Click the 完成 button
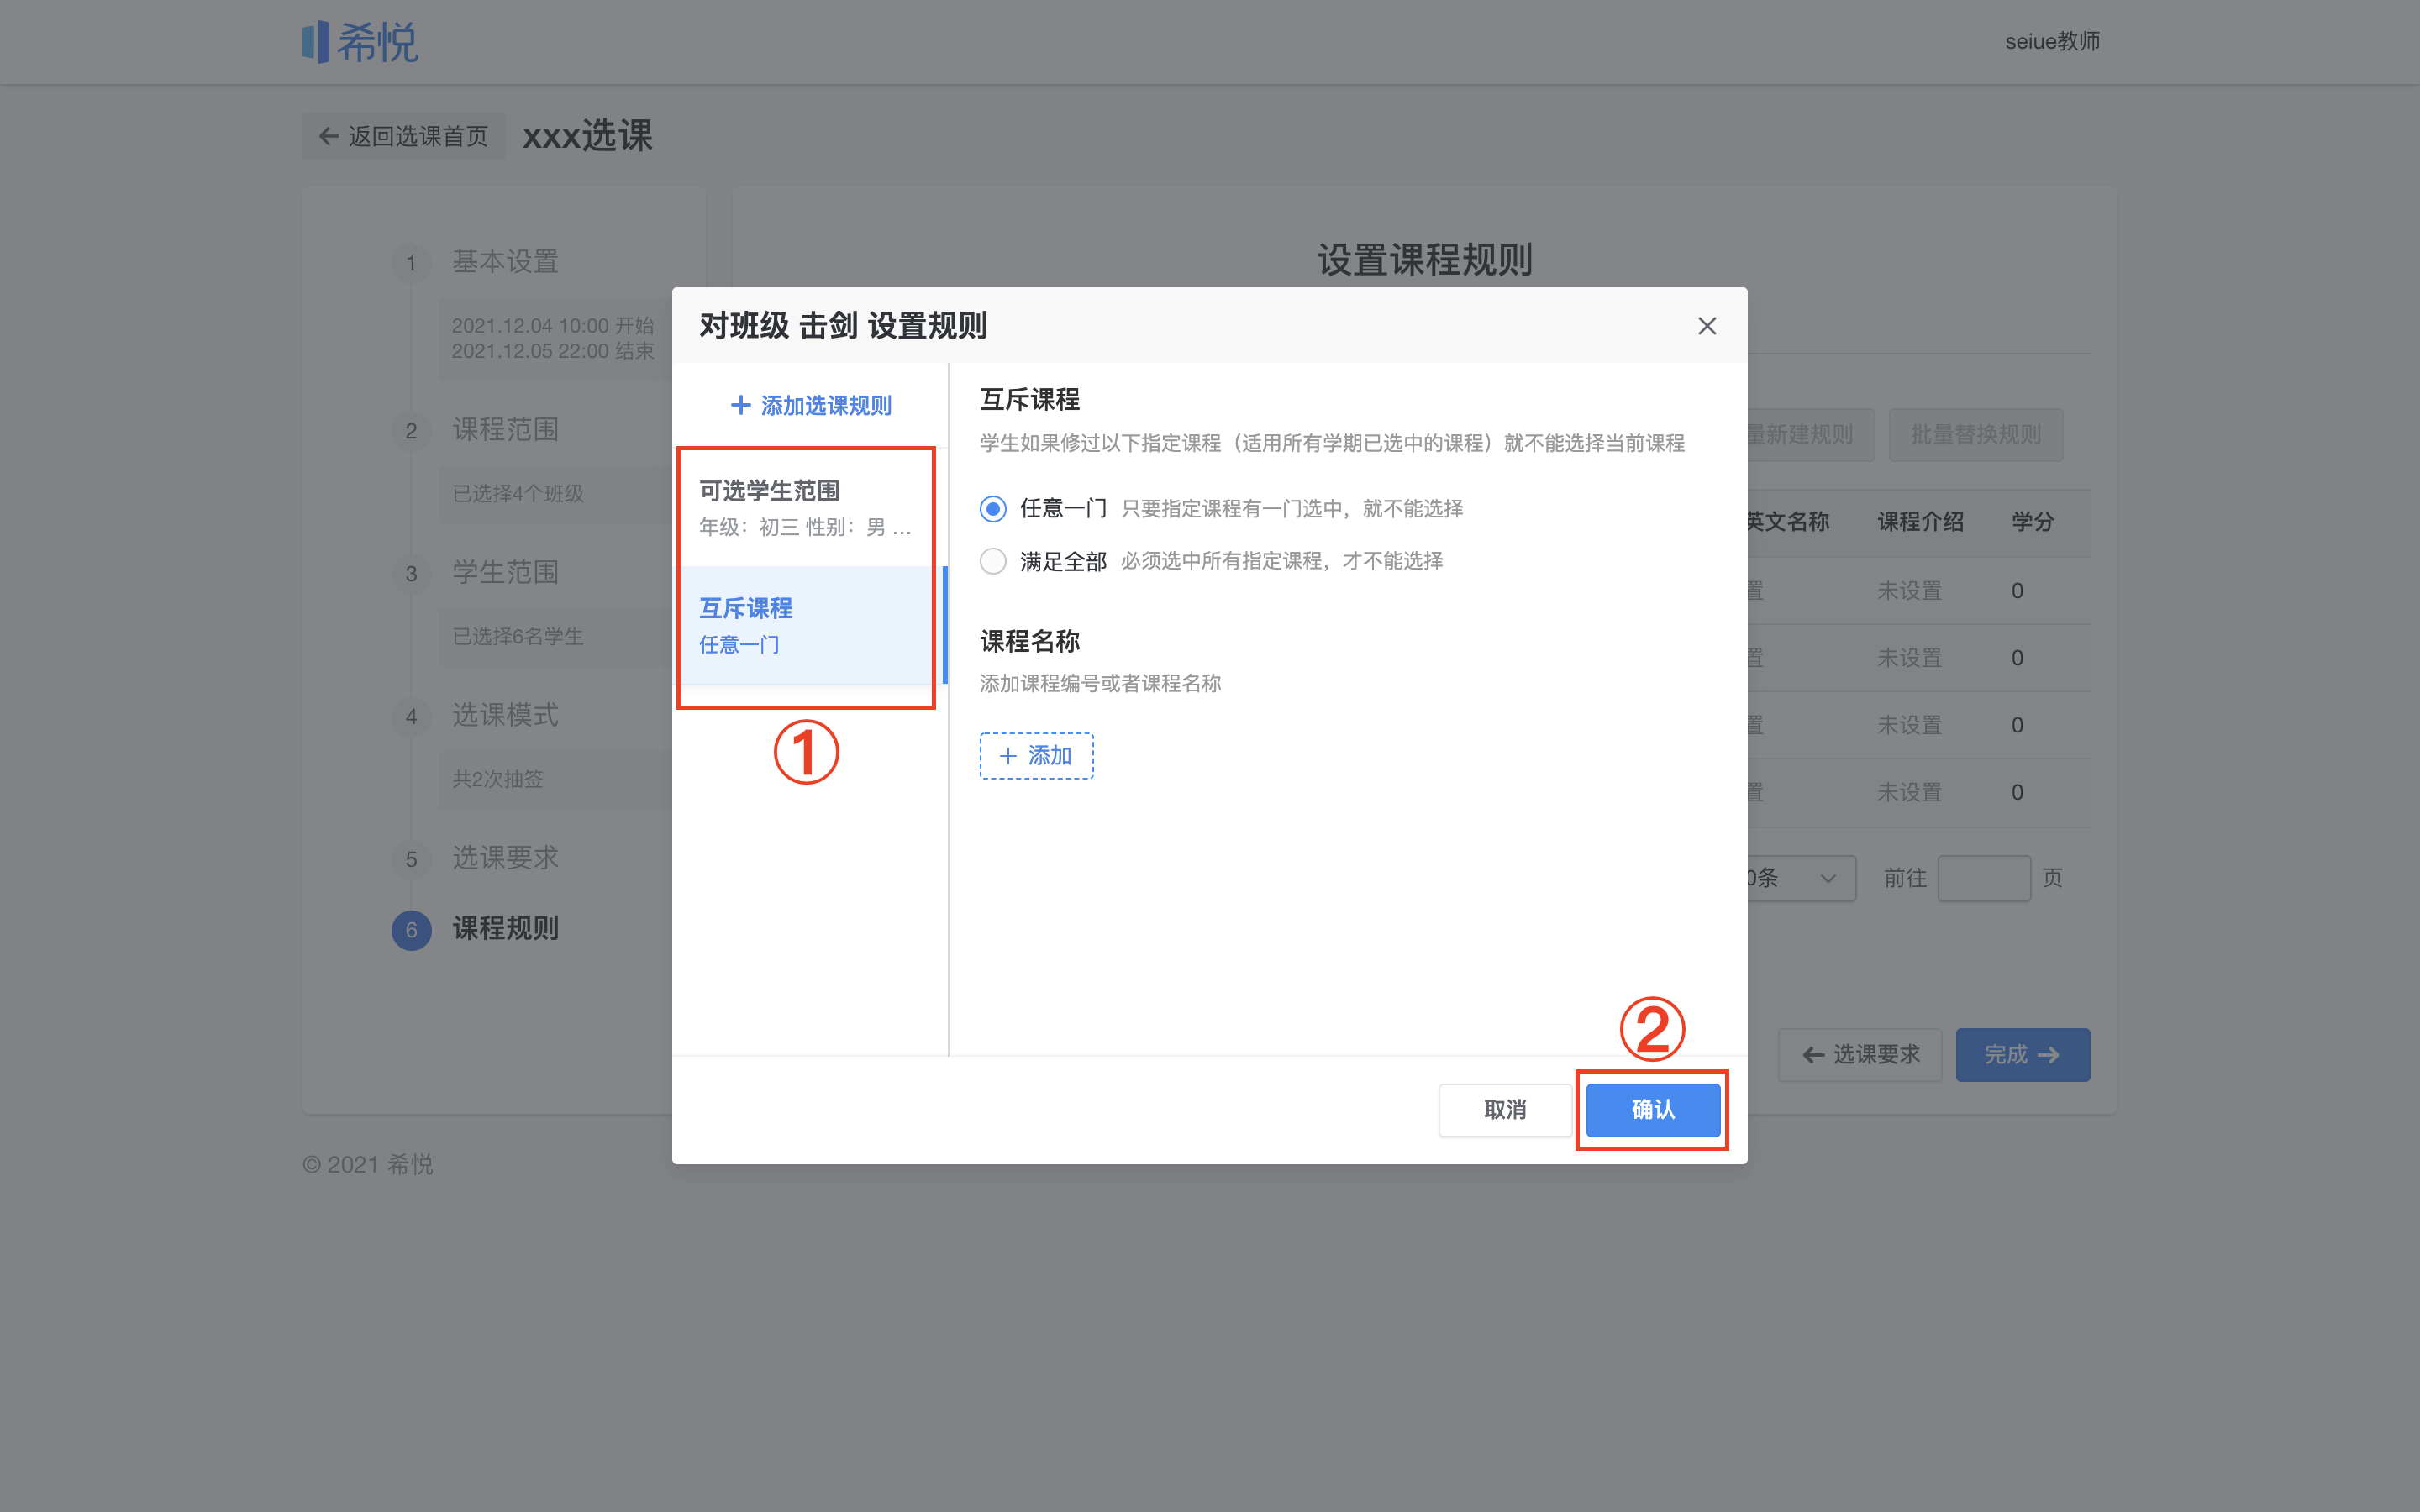Screen dimensions: 2420x1512 point(2023,1055)
